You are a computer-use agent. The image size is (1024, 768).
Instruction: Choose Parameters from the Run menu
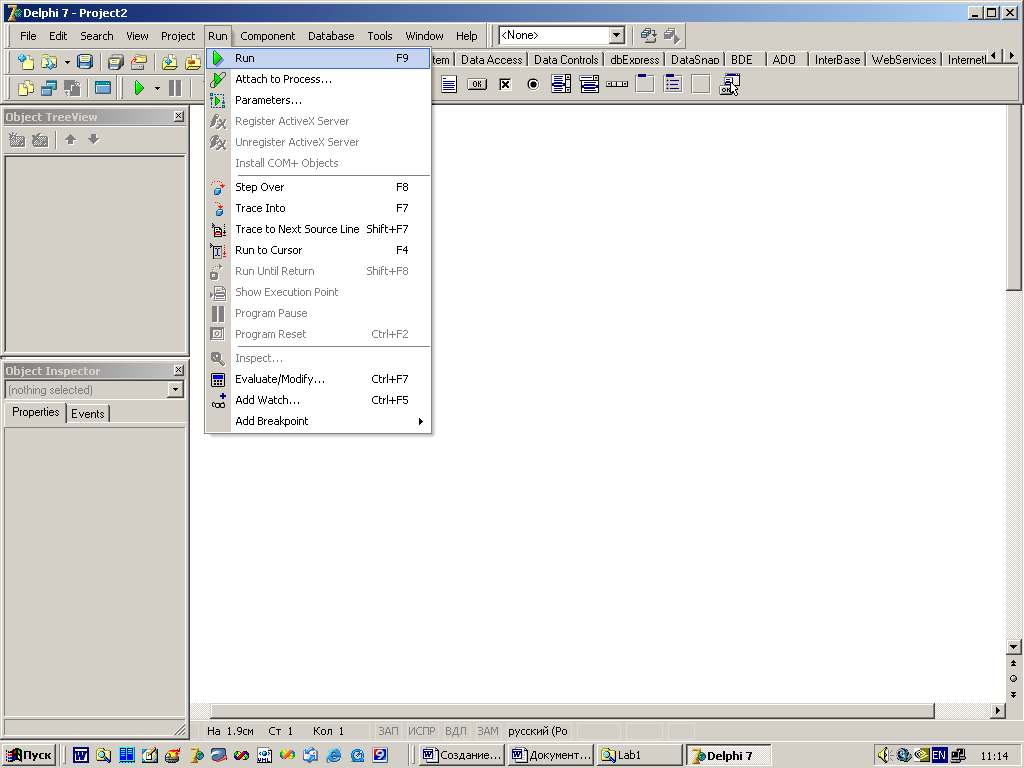(319, 100)
